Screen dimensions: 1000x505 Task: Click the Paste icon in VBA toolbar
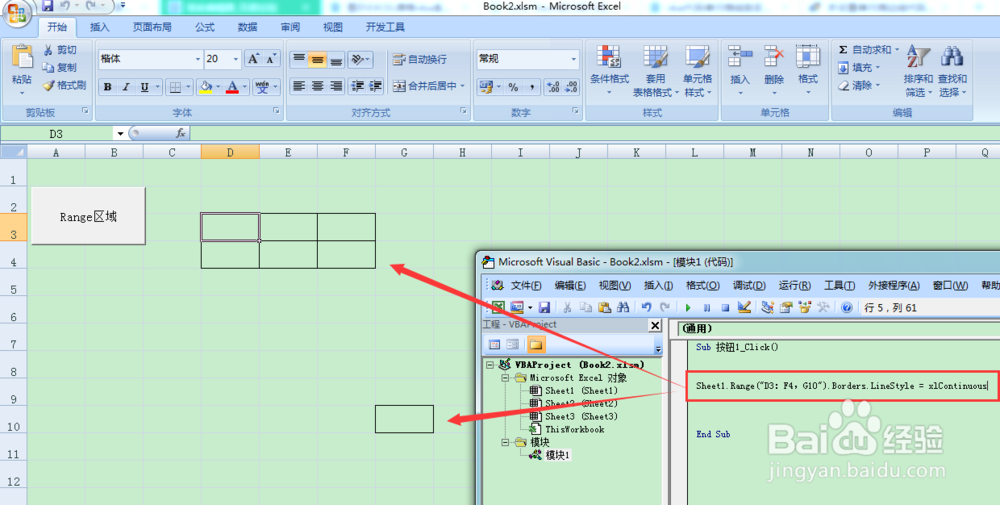pos(604,307)
